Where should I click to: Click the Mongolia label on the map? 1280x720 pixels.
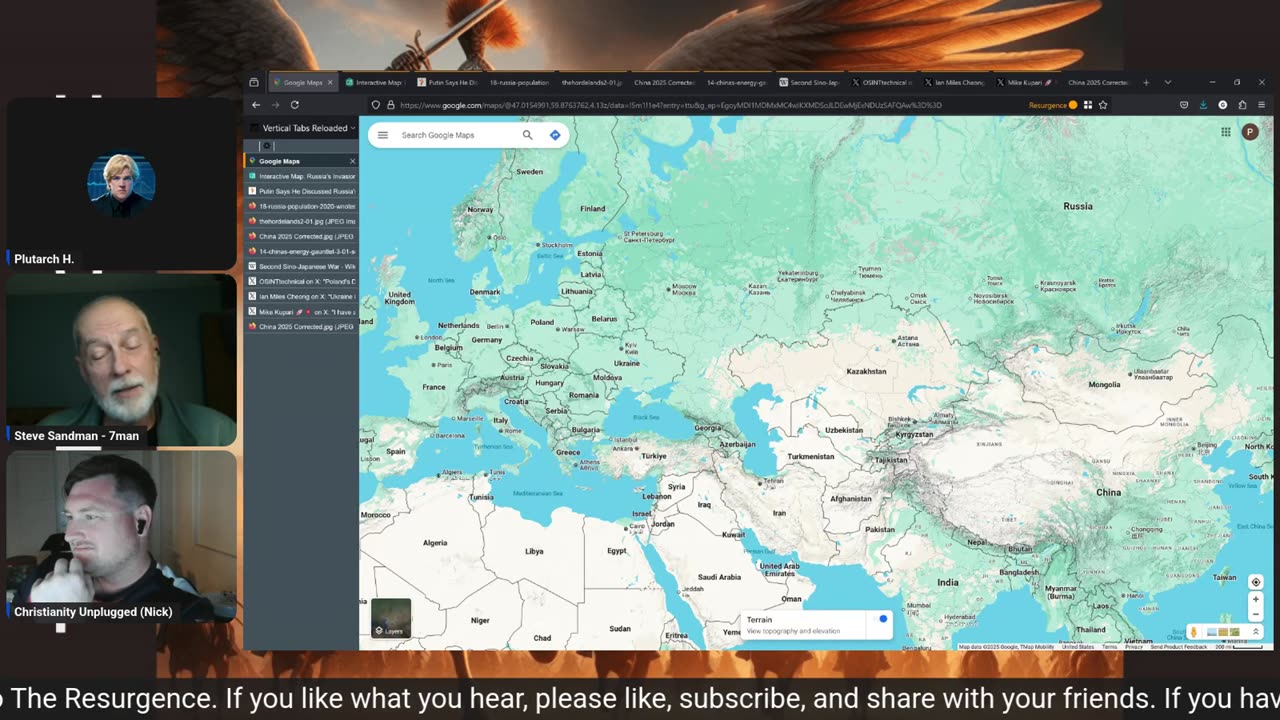pos(1104,385)
